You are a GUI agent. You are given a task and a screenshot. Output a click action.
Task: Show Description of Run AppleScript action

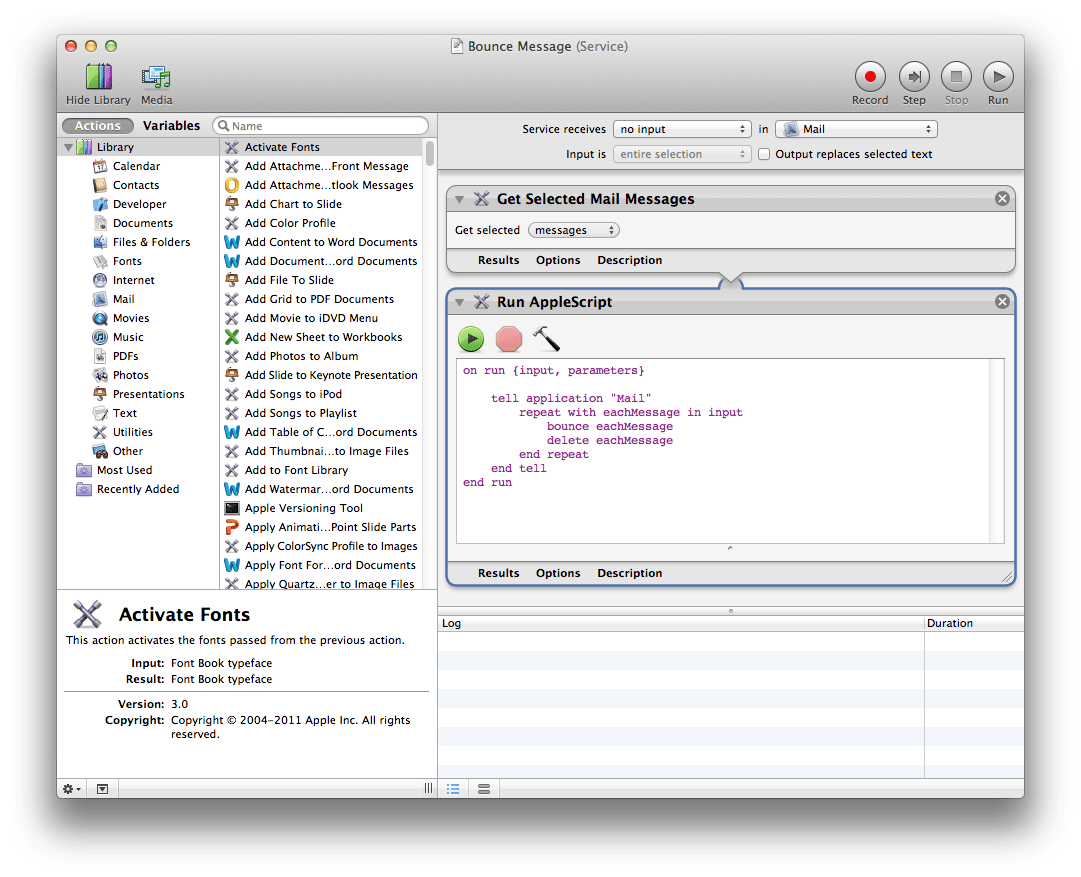coord(629,573)
